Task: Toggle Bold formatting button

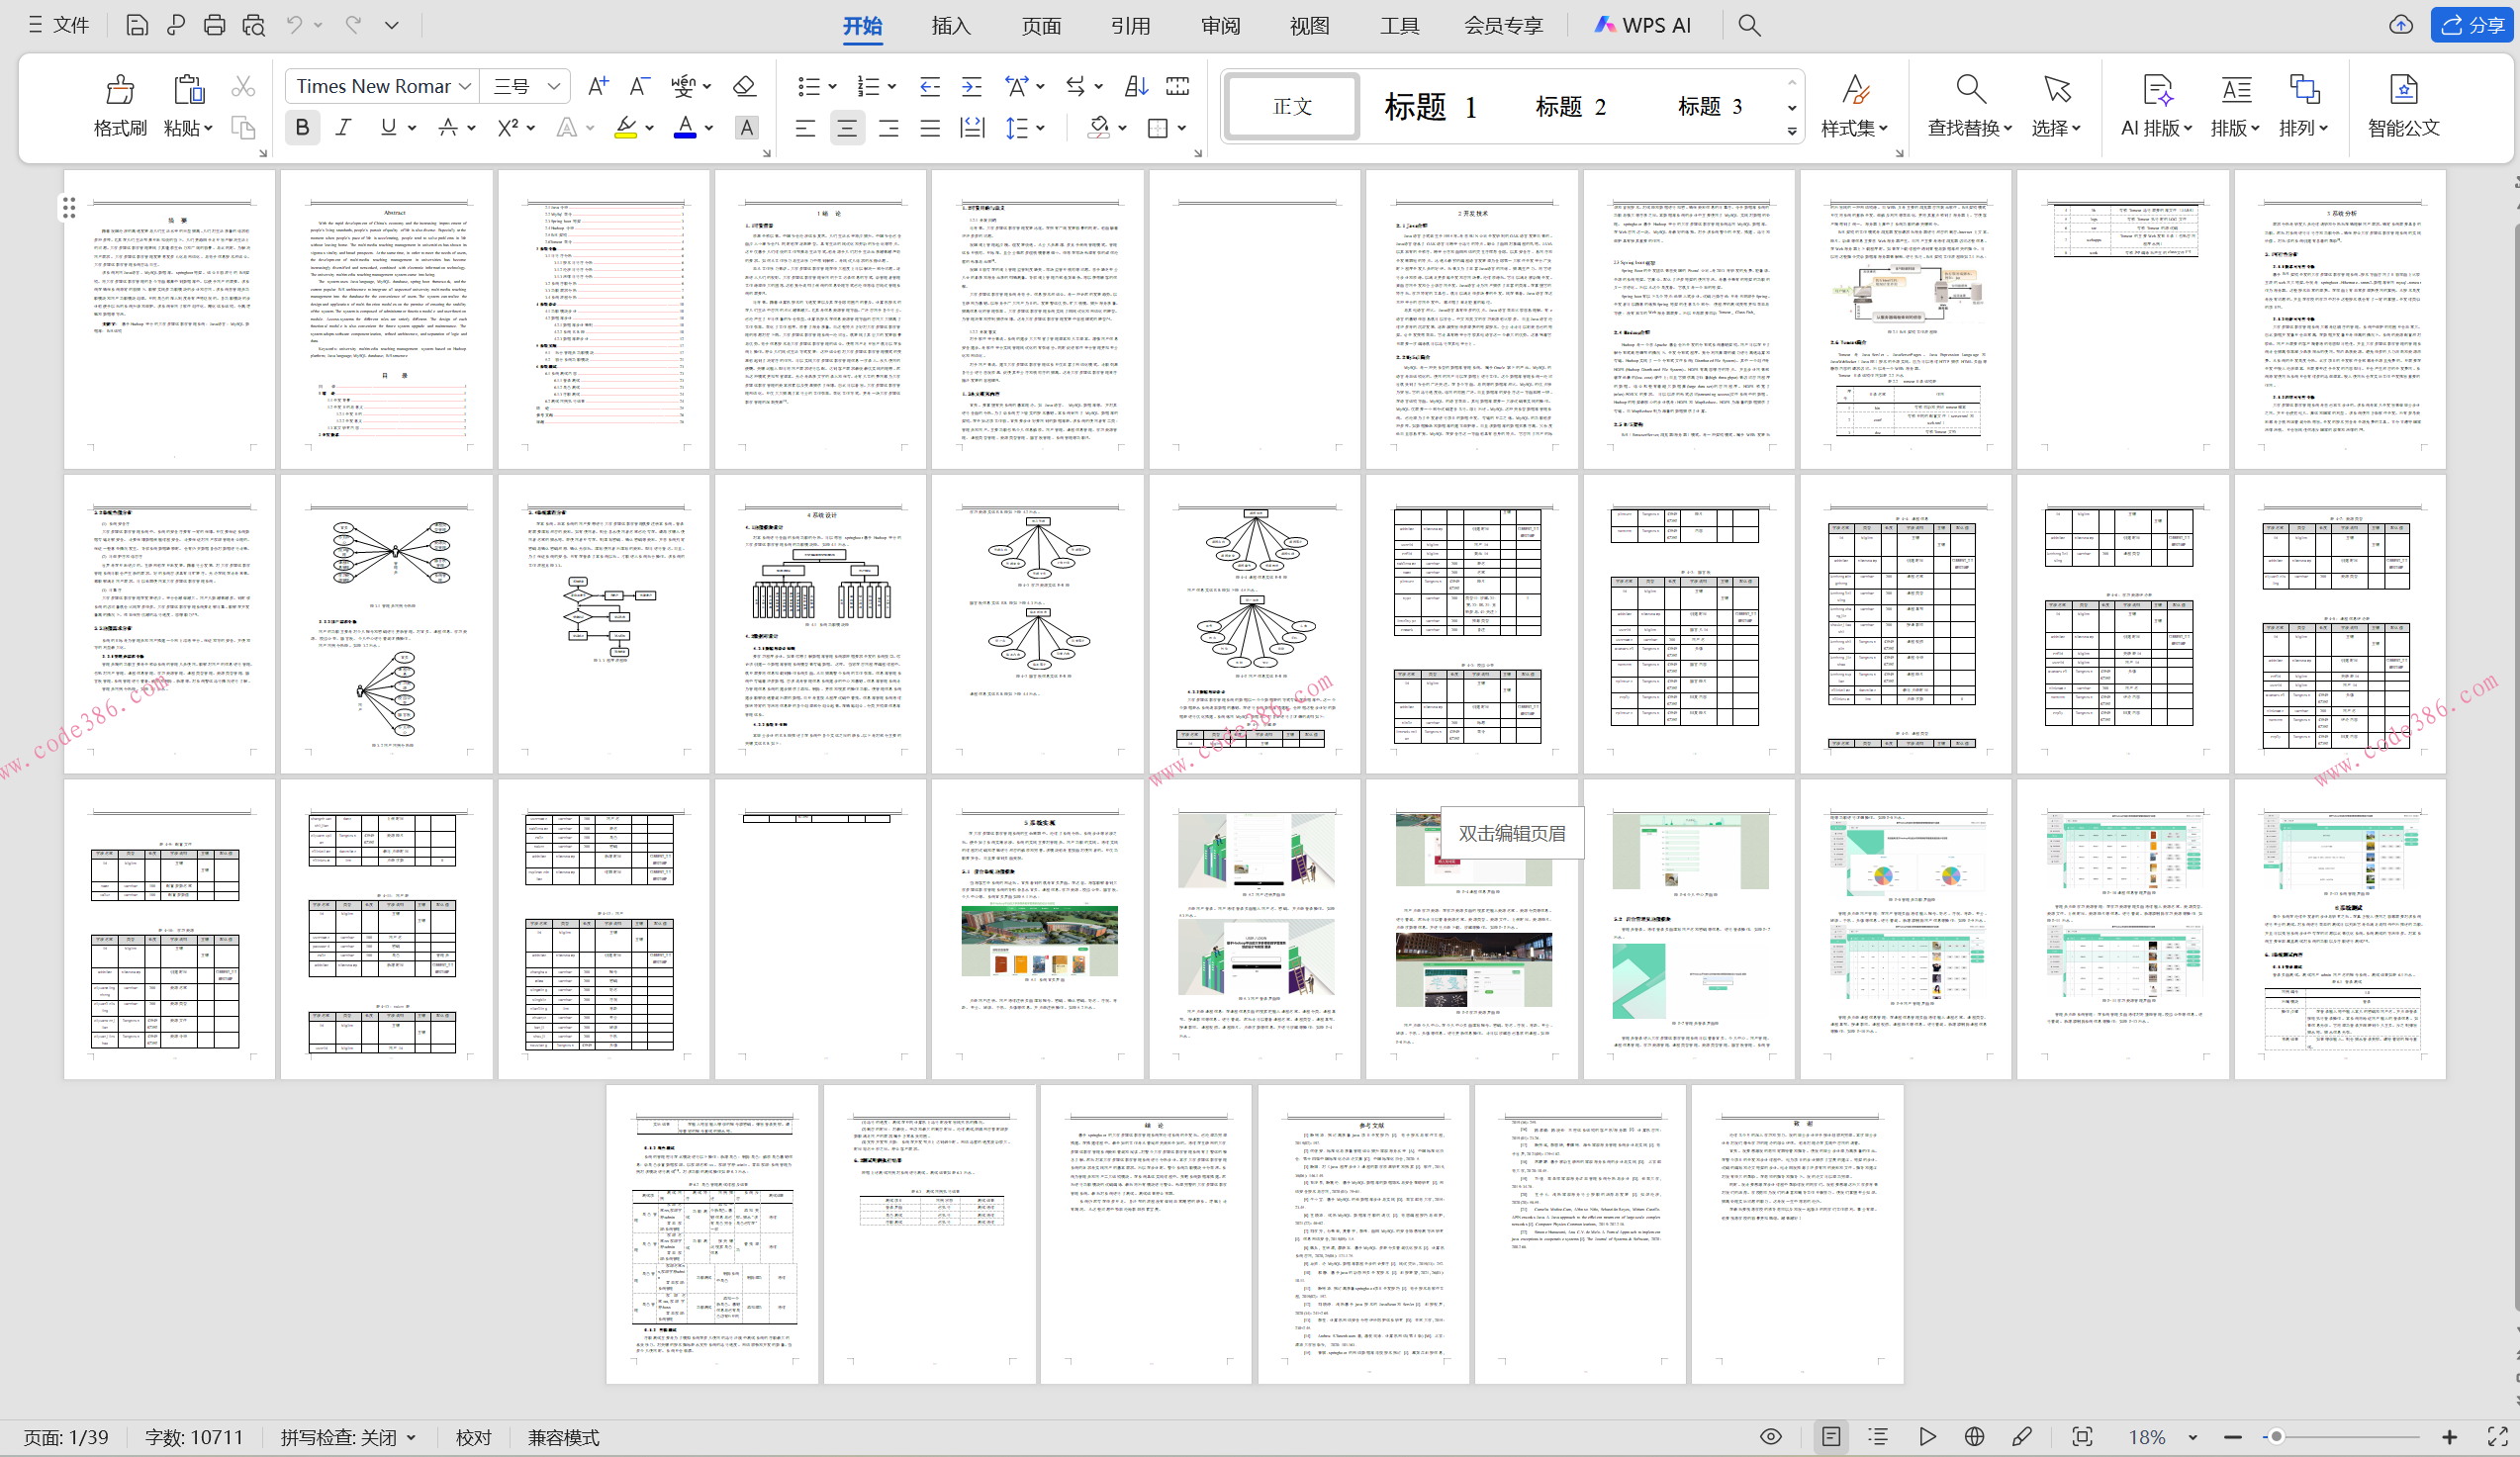Action: 302,127
